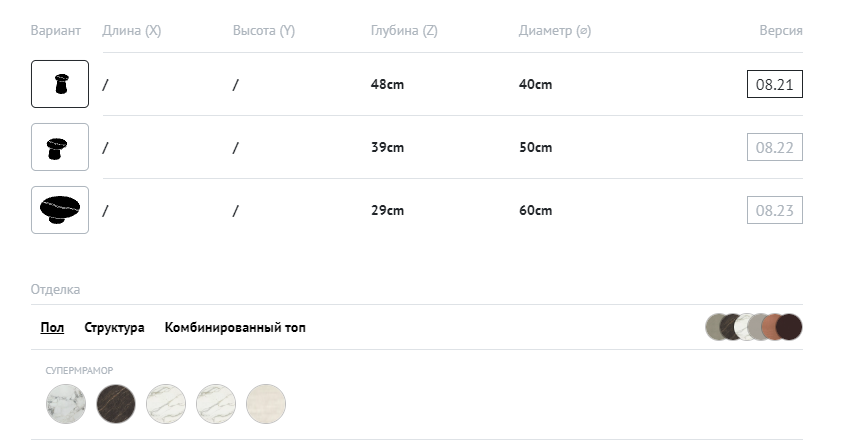Switch to the Комбинированный топ tab

click(235, 327)
